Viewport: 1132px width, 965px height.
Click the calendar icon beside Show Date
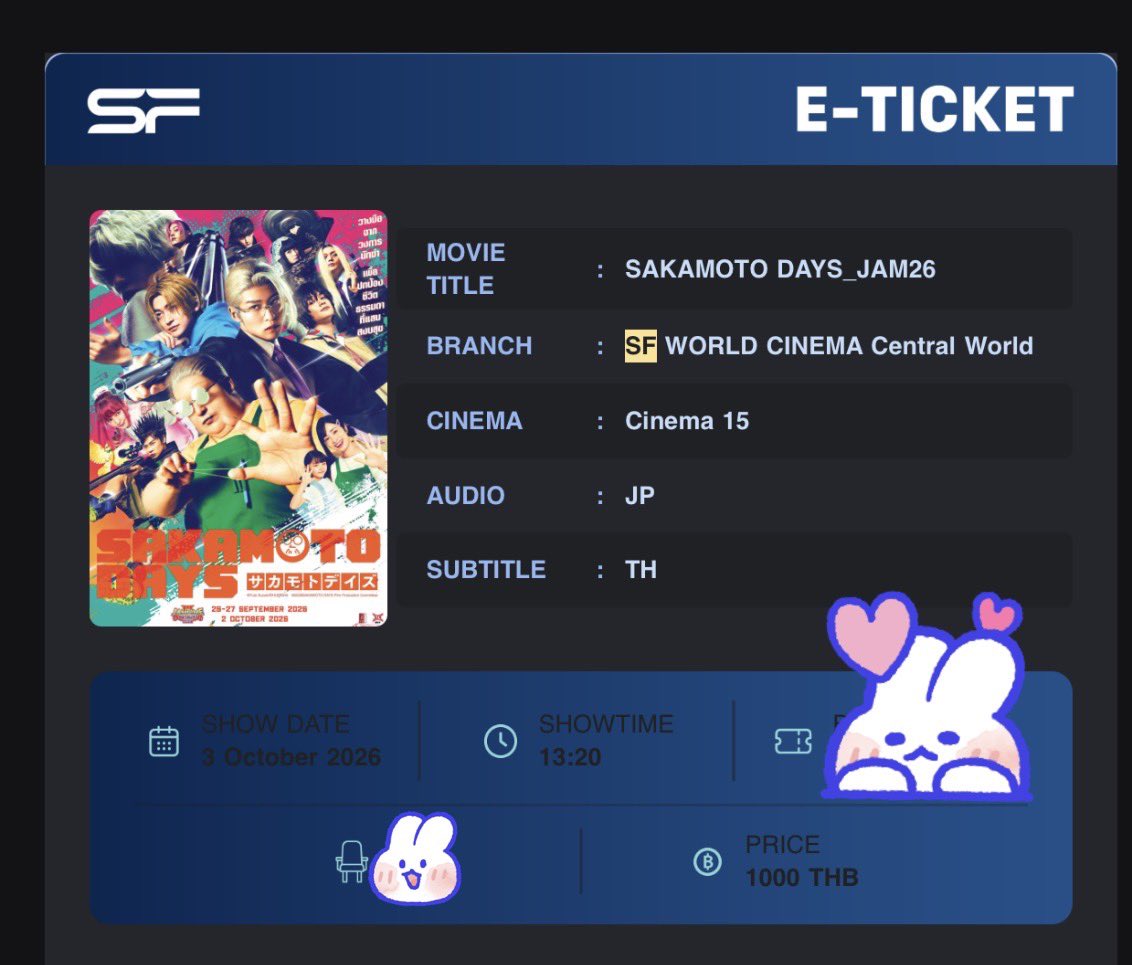click(x=164, y=741)
